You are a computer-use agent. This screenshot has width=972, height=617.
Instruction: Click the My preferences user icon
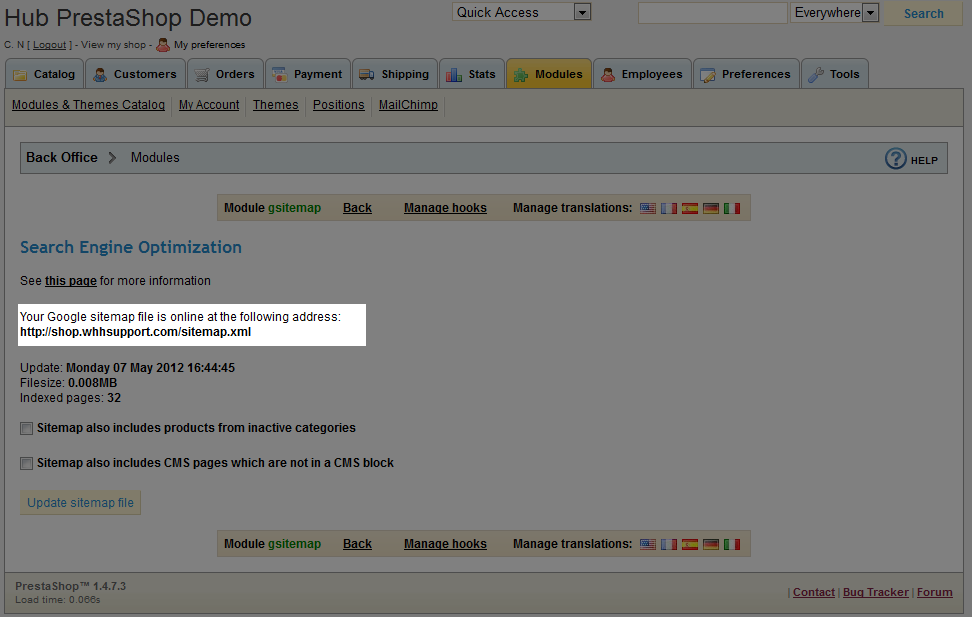tap(163, 44)
